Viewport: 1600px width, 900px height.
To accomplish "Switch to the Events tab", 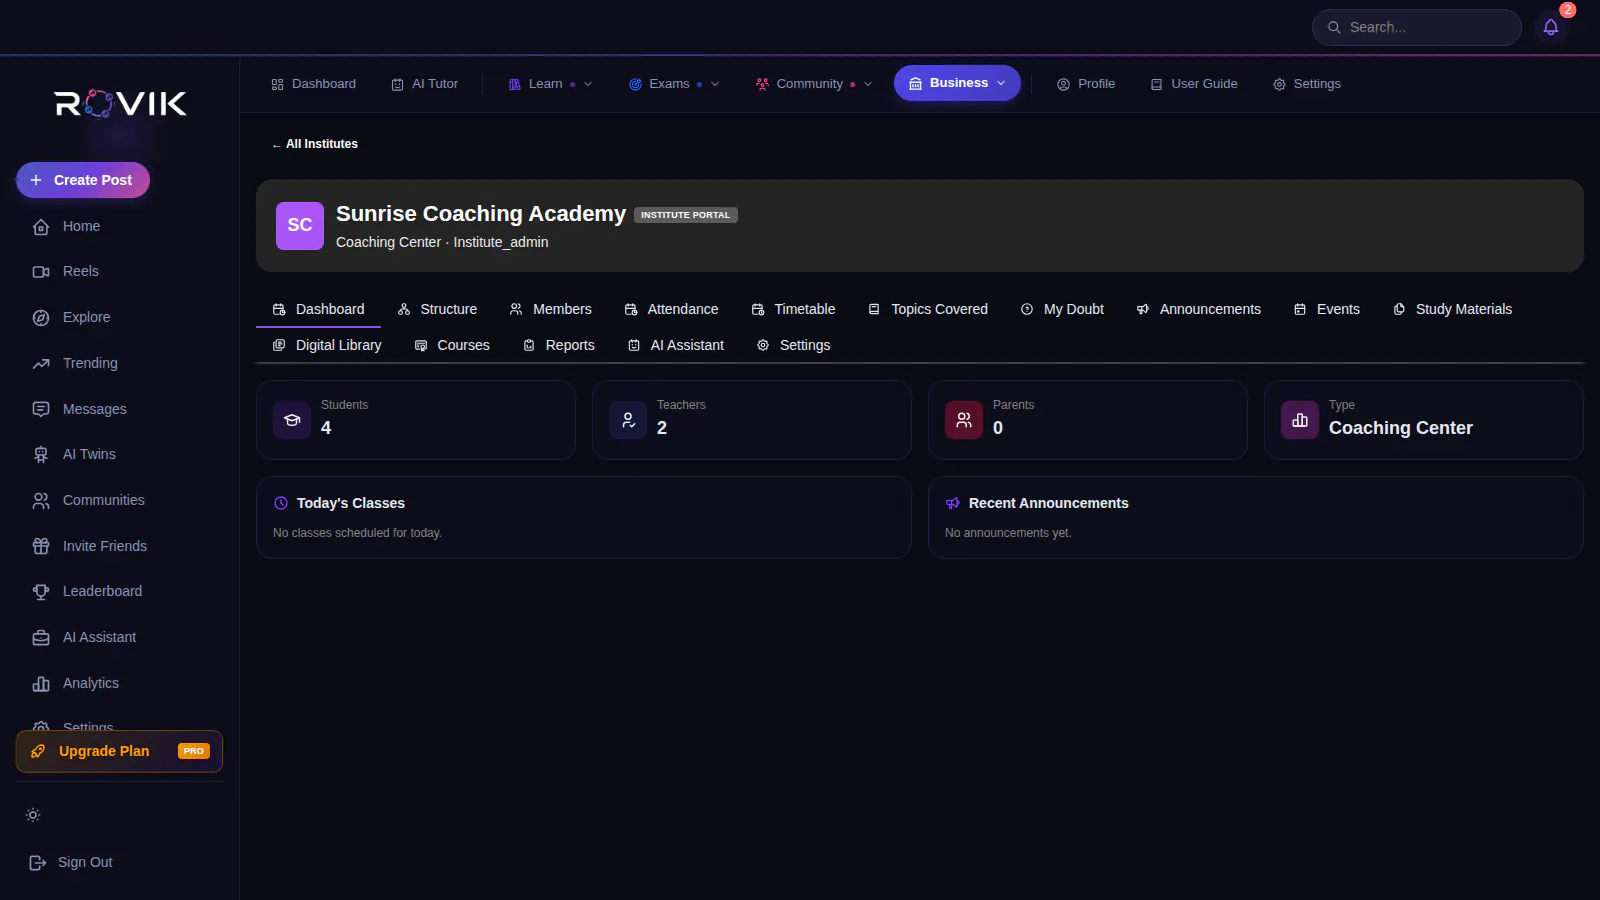I will pyautogui.click(x=1327, y=309).
